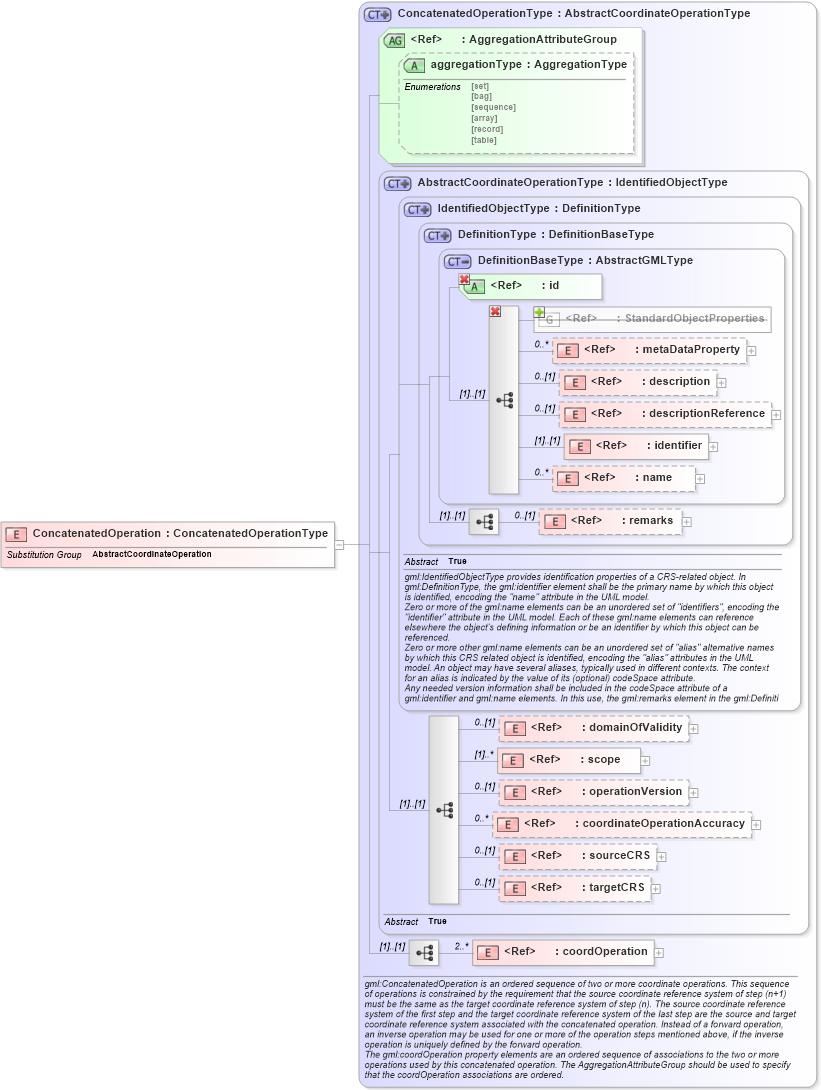Expand the domainOfValidity element
This screenshot has width=821, height=1090.
[694, 729]
